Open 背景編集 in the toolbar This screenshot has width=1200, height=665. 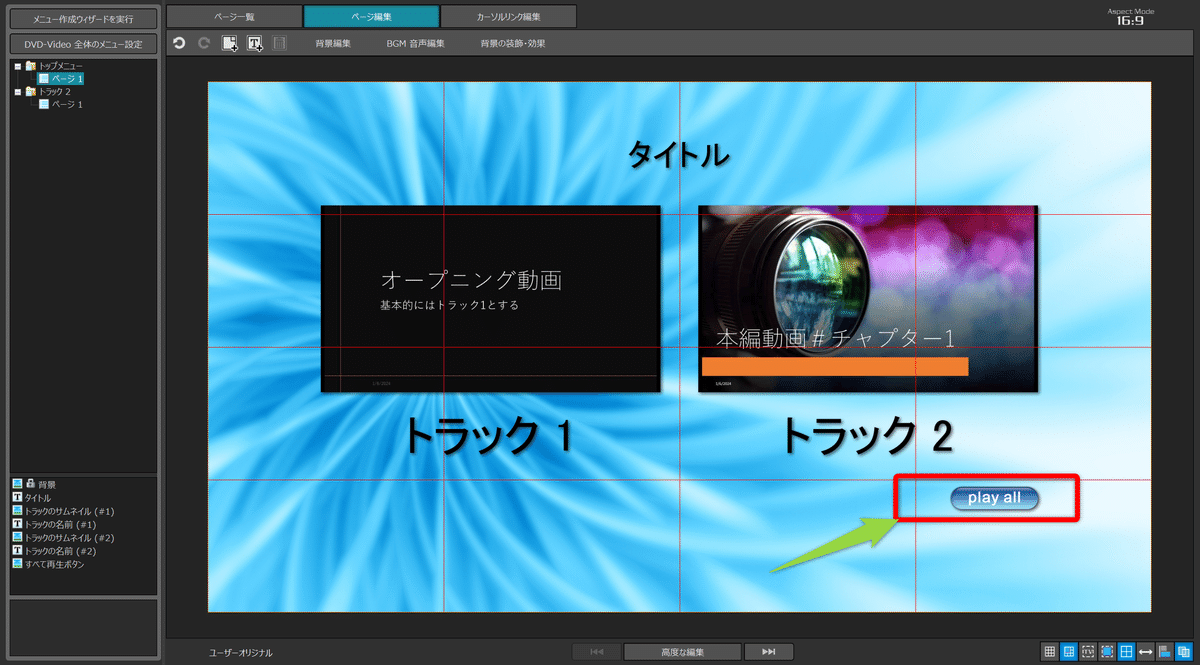(333, 44)
